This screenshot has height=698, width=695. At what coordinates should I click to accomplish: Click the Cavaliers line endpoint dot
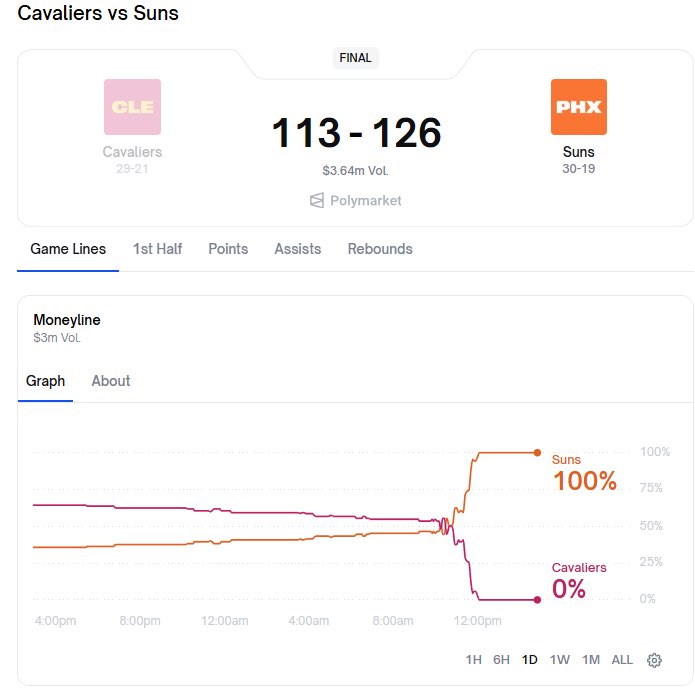click(537, 600)
